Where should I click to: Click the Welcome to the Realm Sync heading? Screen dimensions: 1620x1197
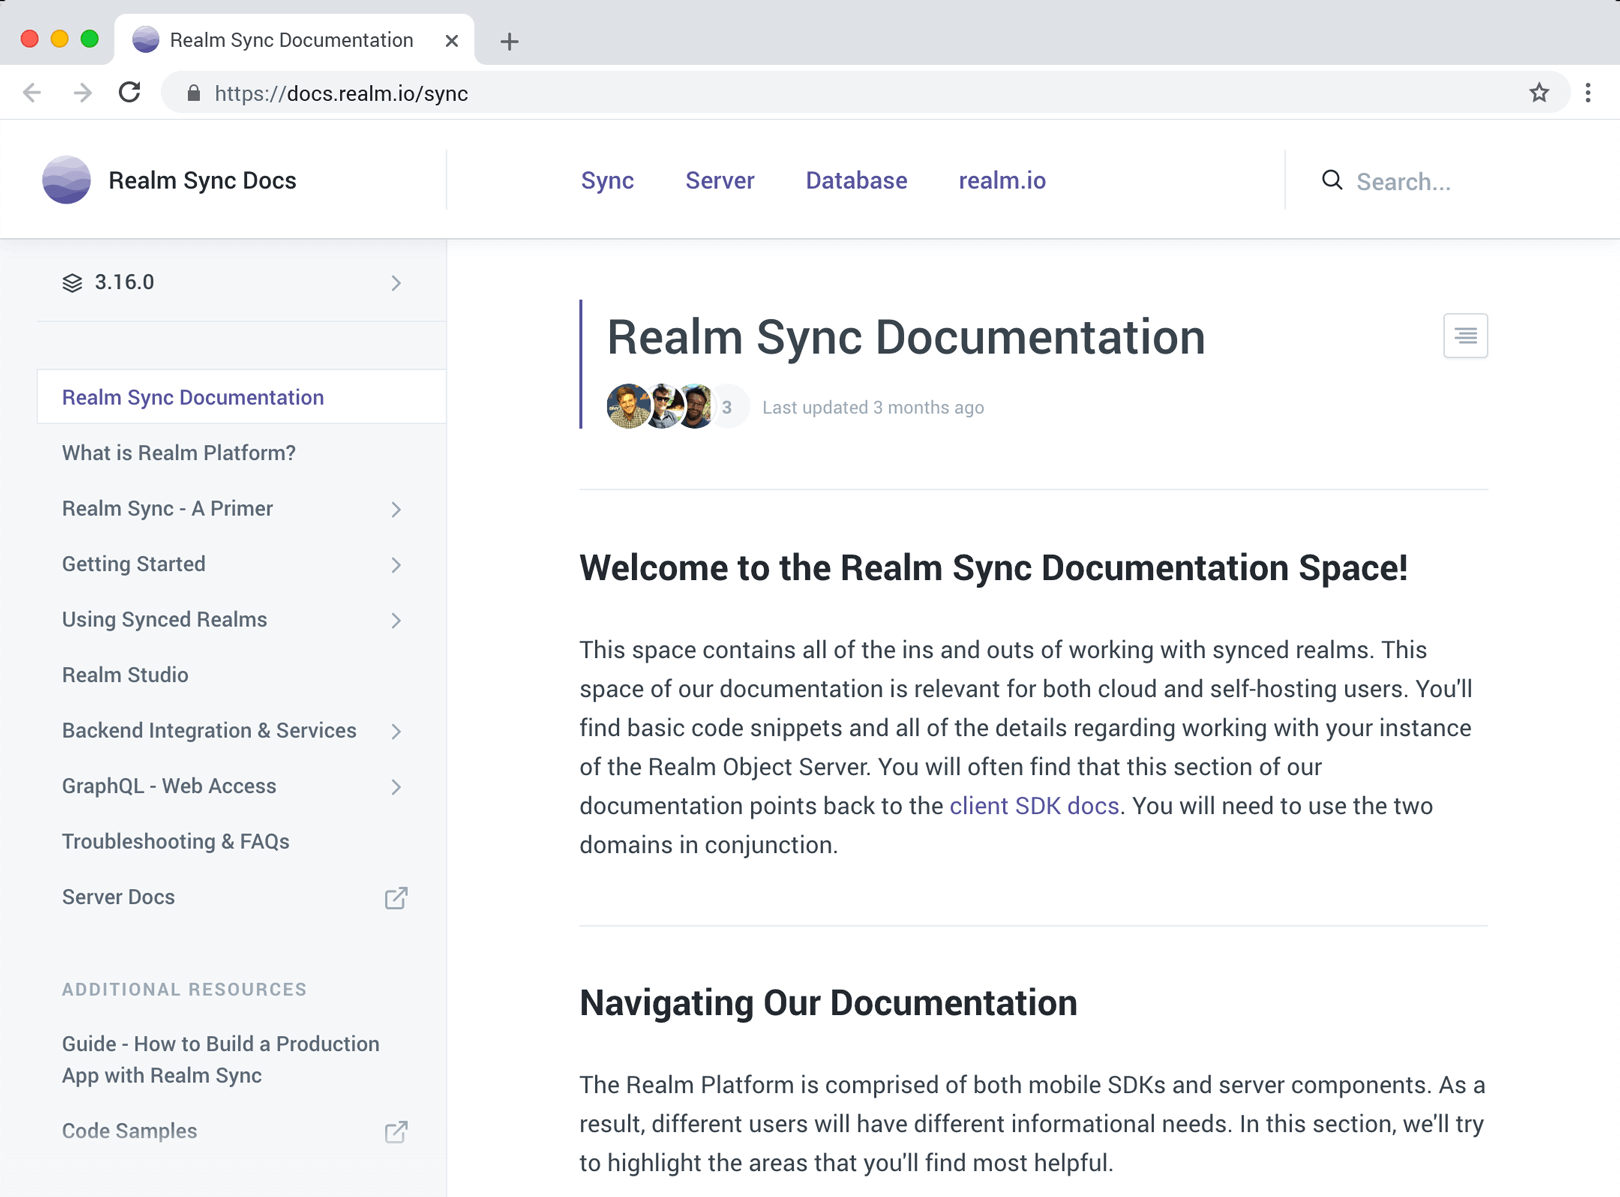[x=993, y=568]
